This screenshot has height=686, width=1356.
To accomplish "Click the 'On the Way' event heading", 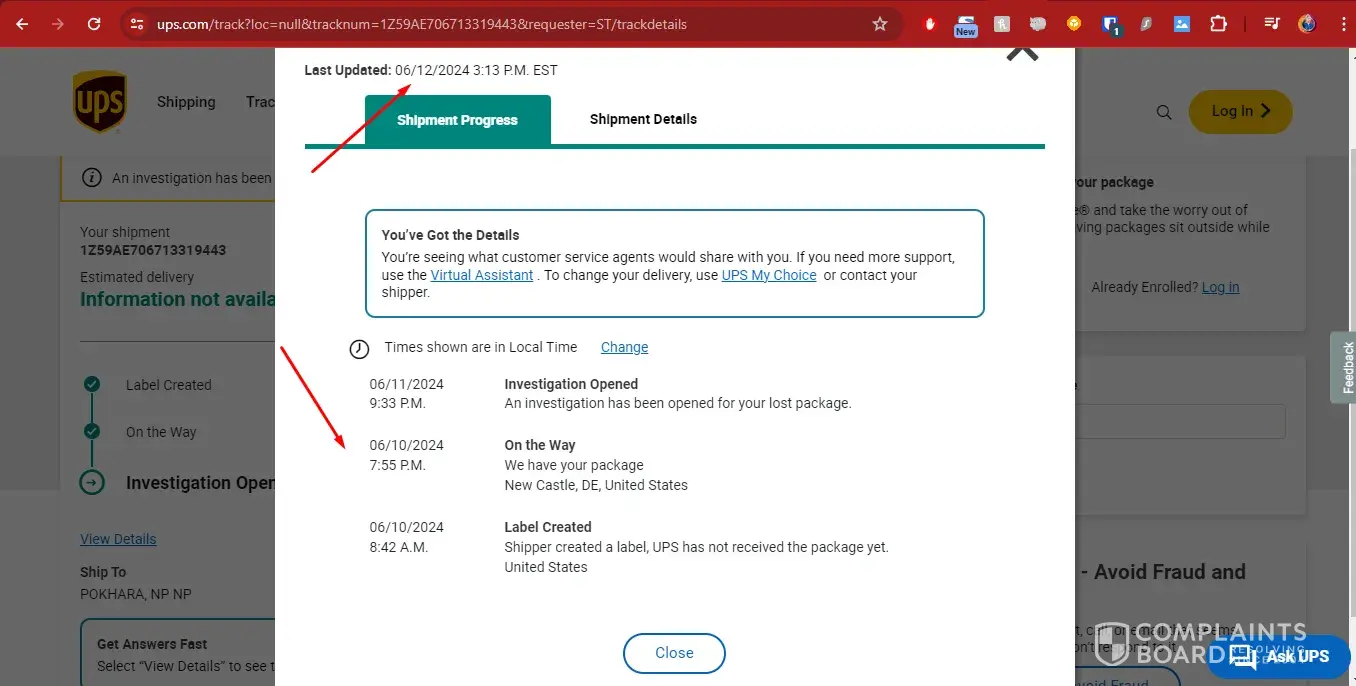I will point(540,445).
